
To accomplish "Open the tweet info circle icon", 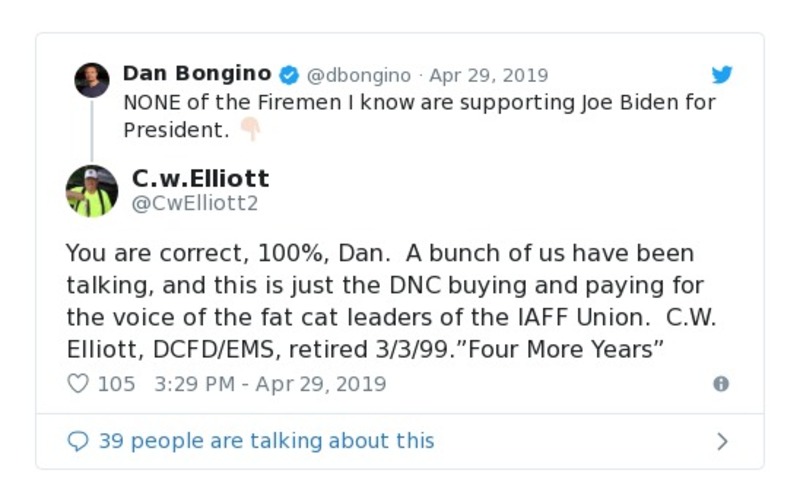I will (x=721, y=384).
